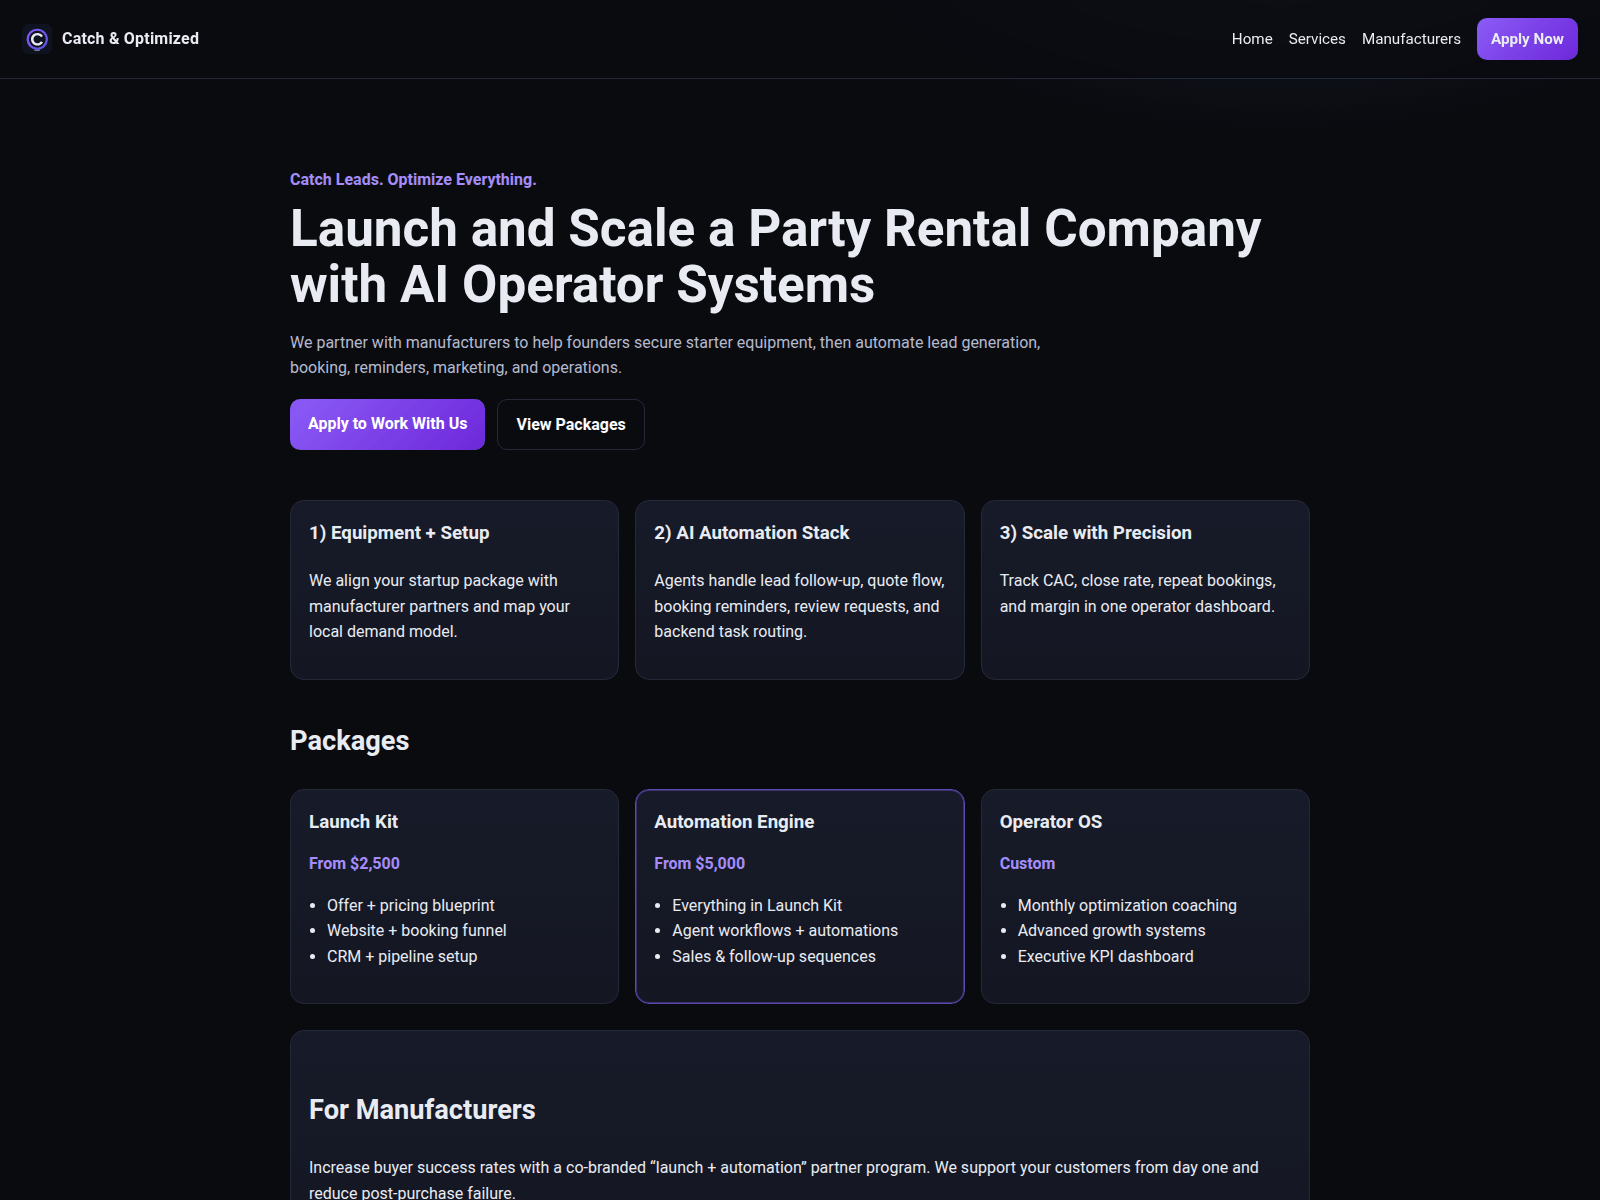Image resolution: width=1600 pixels, height=1200 pixels.
Task: Click the Packages section heading
Action: [349, 741]
